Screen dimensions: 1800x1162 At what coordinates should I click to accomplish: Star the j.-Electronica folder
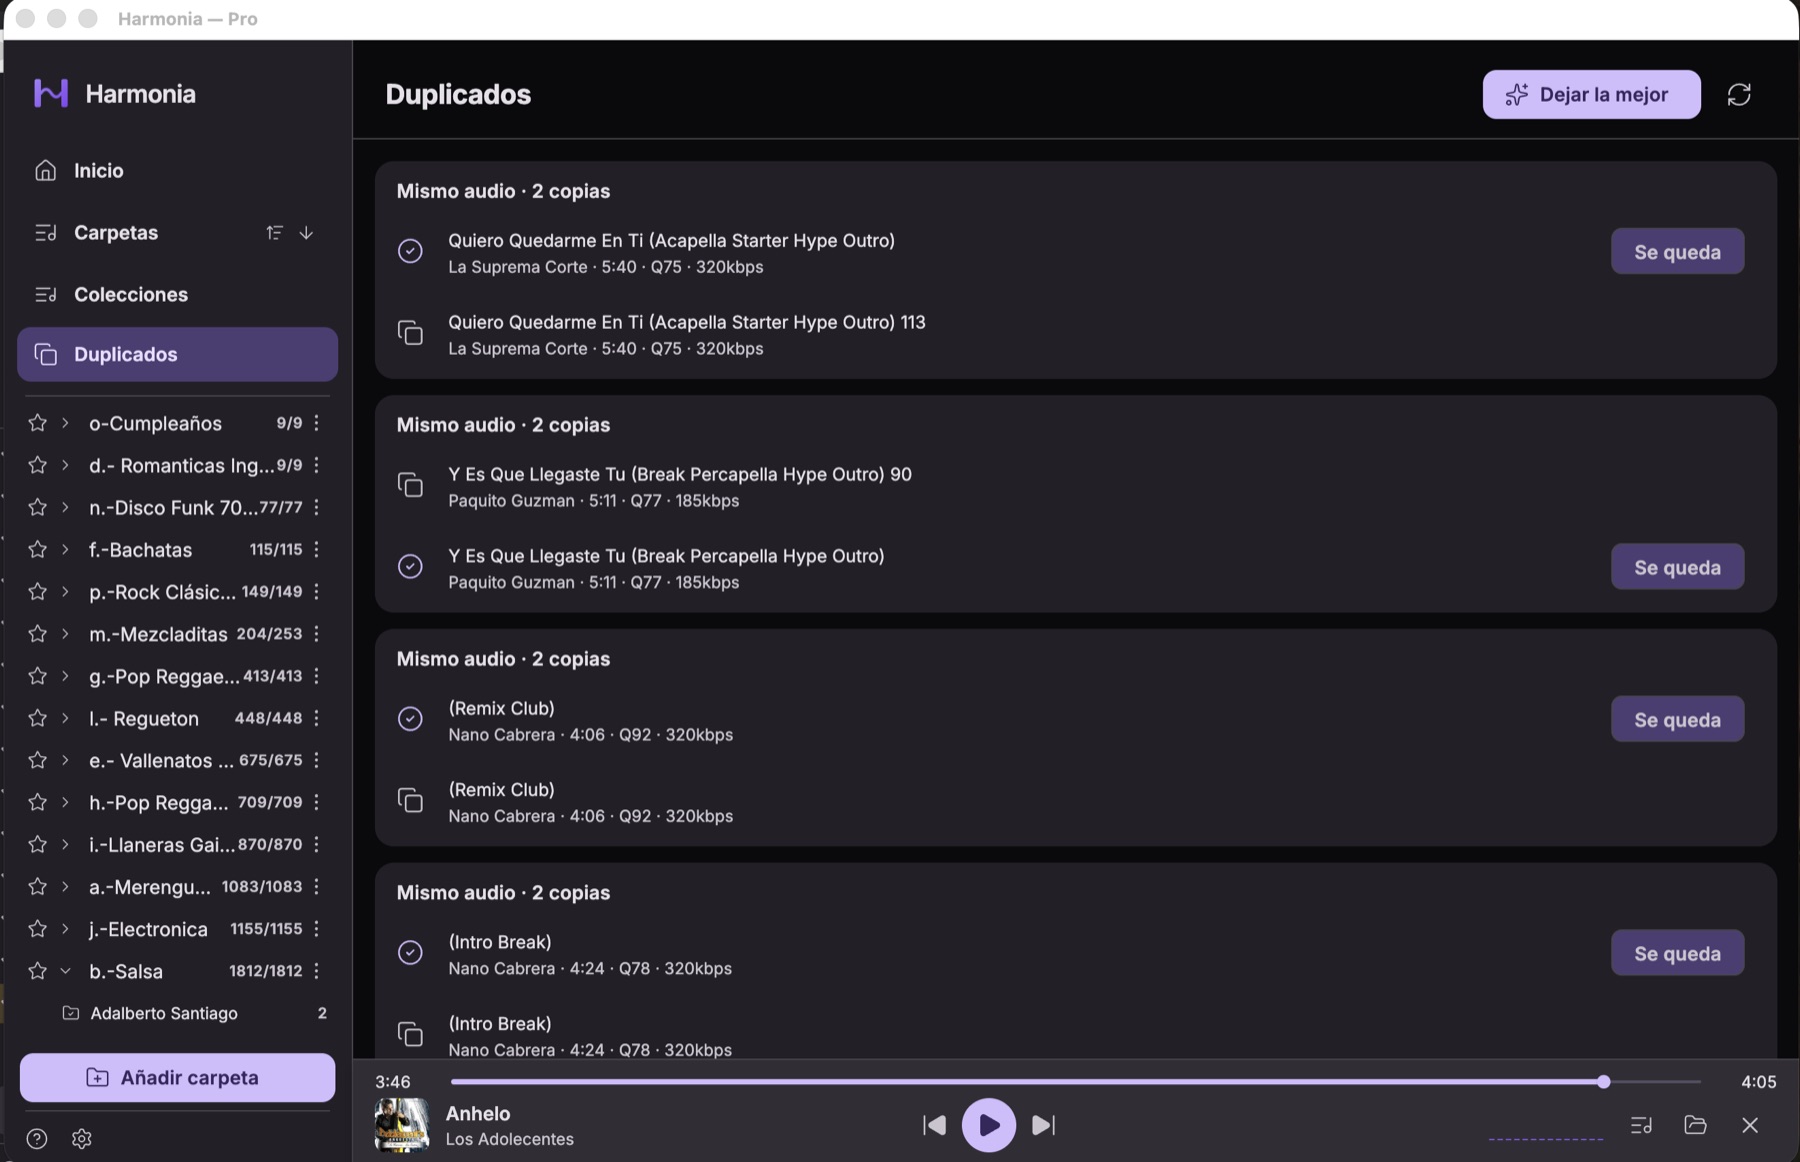(x=38, y=929)
